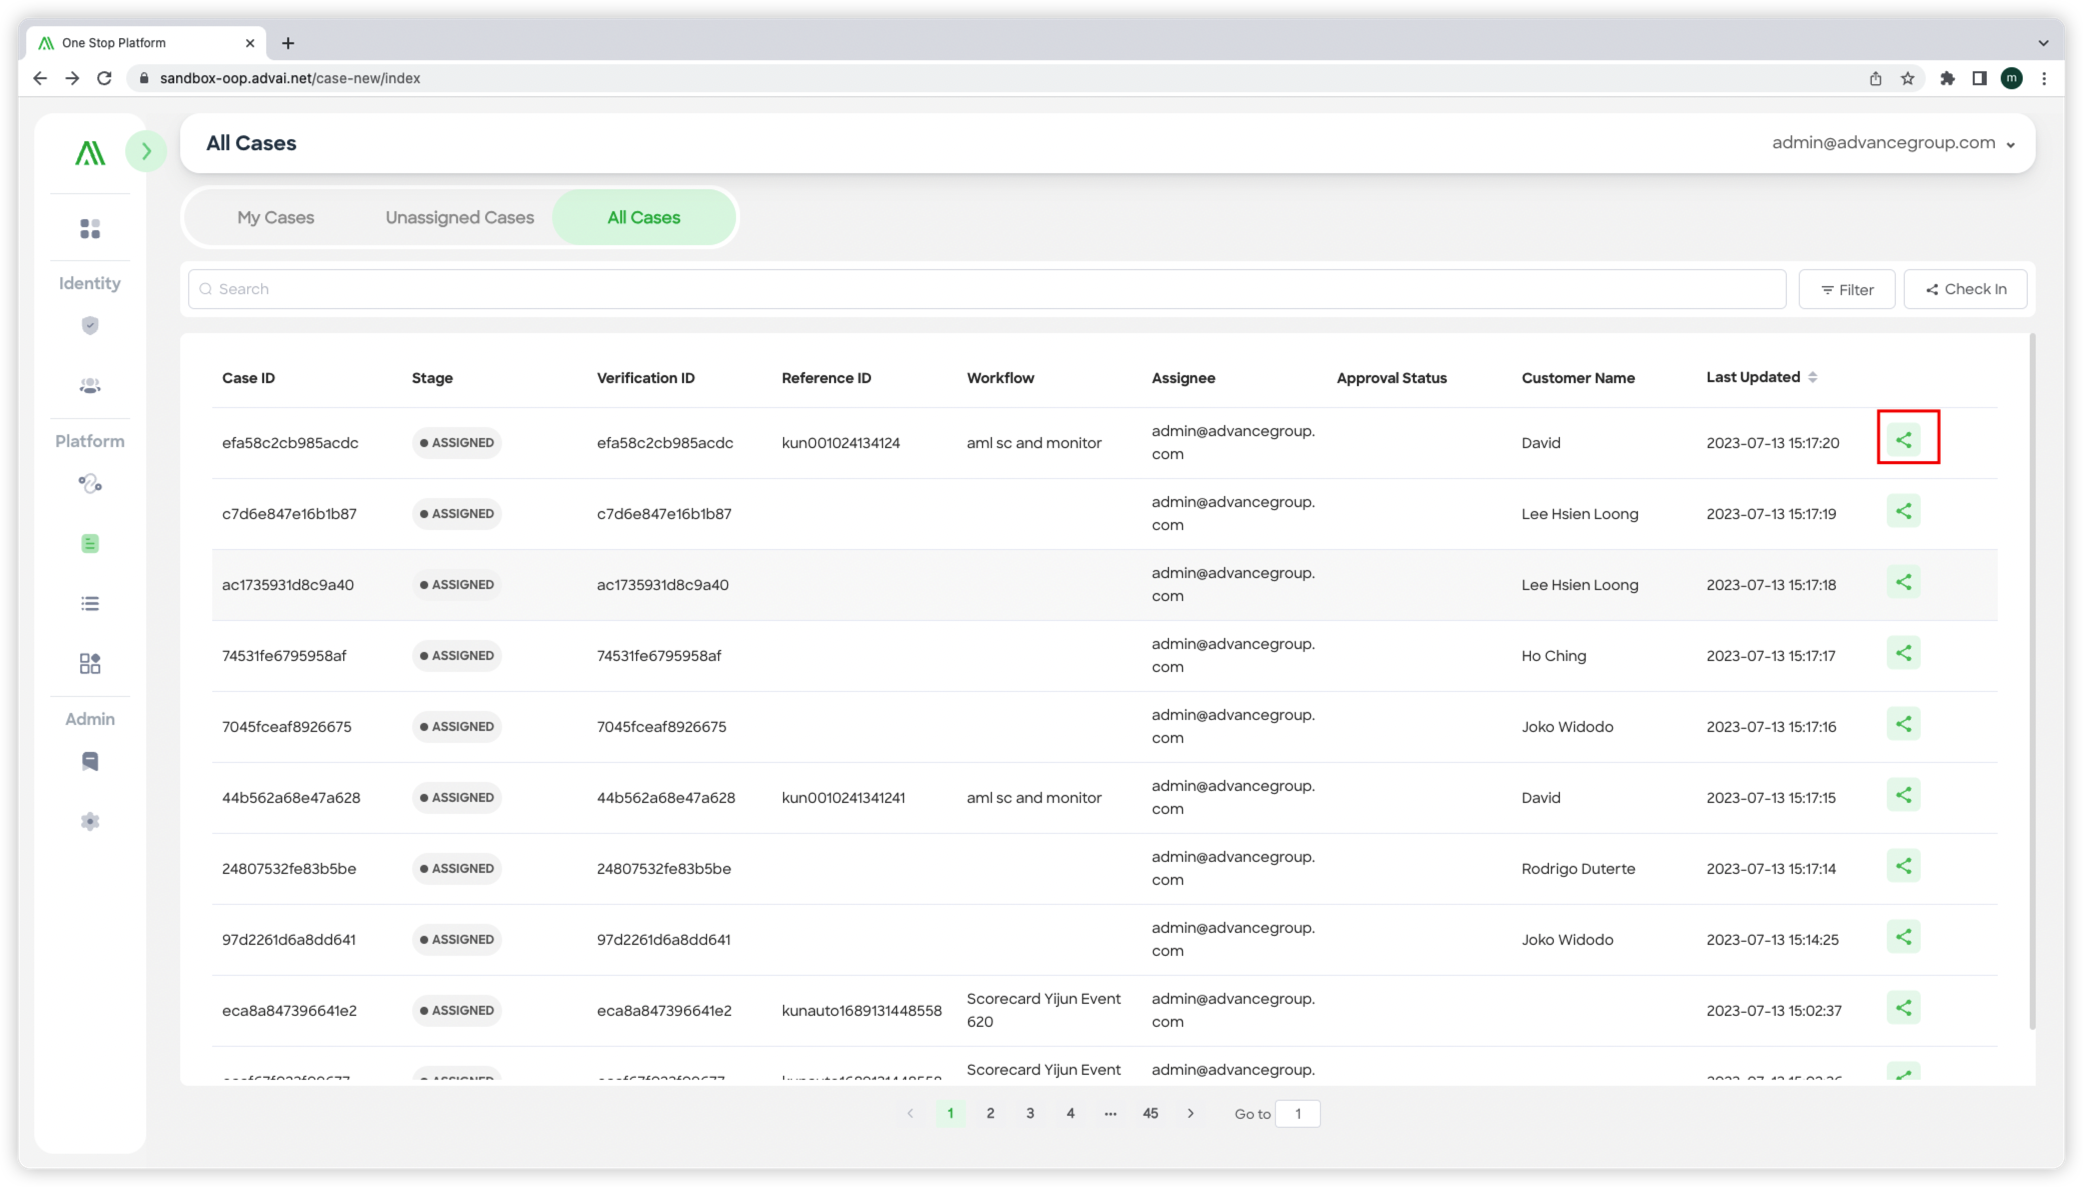
Task: Open the admin@advancegroup.com account dropdown
Action: coord(1893,143)
